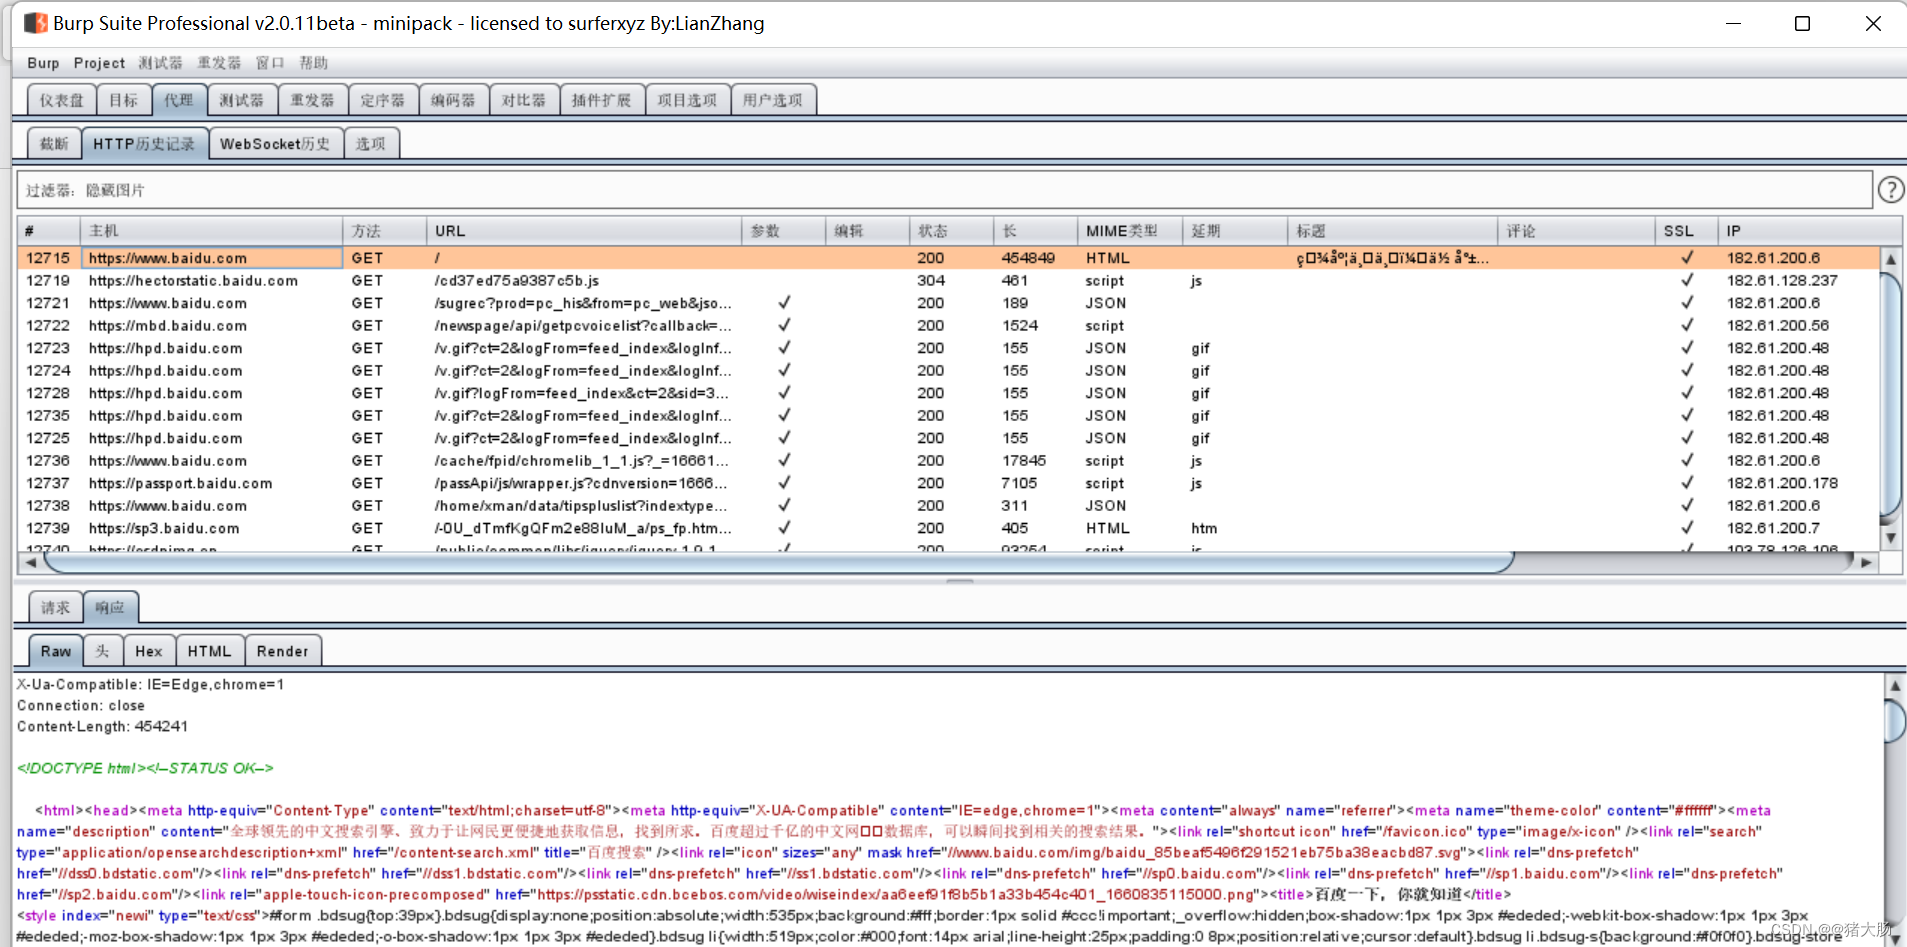Viewport: 1907px width, 947px height.
Task: Sort history by the IP column header
Action: pyautogui.click(x=1810, y=231)
